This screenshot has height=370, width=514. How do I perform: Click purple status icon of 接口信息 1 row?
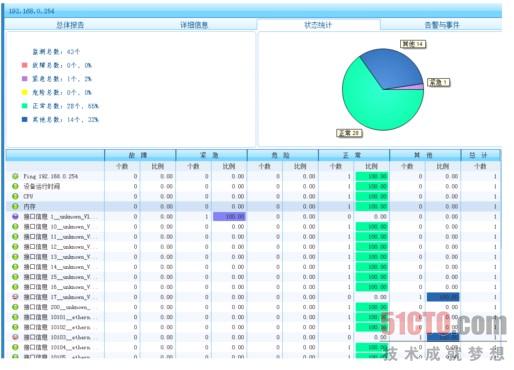coord(15,217)
